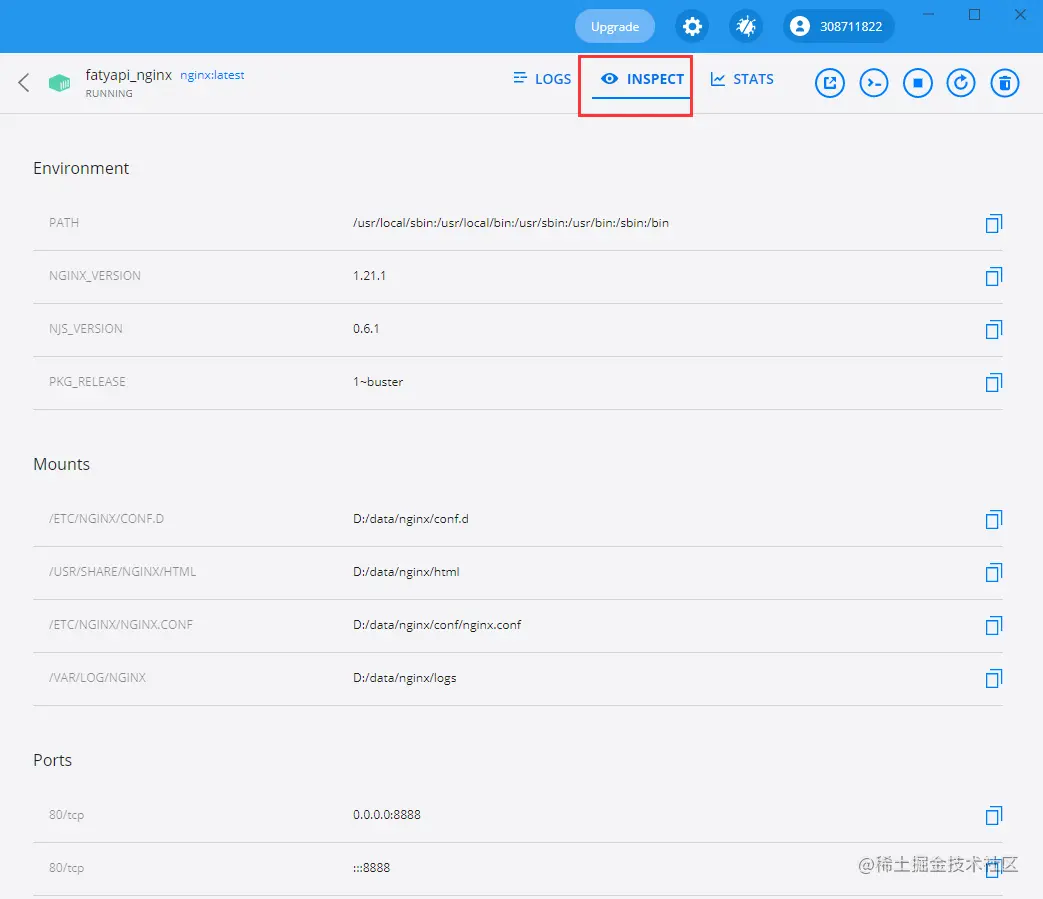Copy the PATH environment value
This screenshot has width=1043, height=899.
click(x=994, y=223)
